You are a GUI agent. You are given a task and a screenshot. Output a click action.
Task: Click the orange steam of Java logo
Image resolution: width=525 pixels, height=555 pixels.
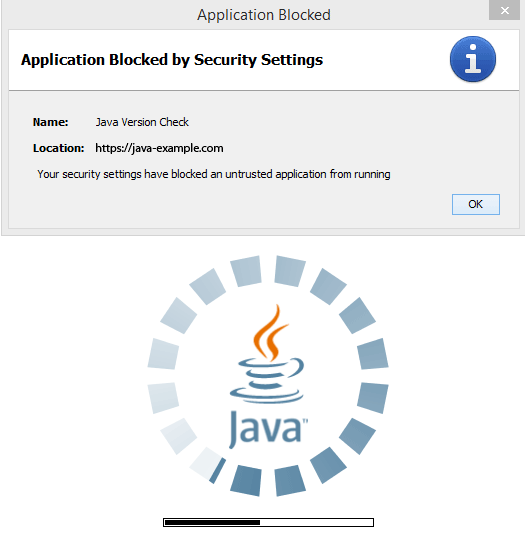pos(270,332)
